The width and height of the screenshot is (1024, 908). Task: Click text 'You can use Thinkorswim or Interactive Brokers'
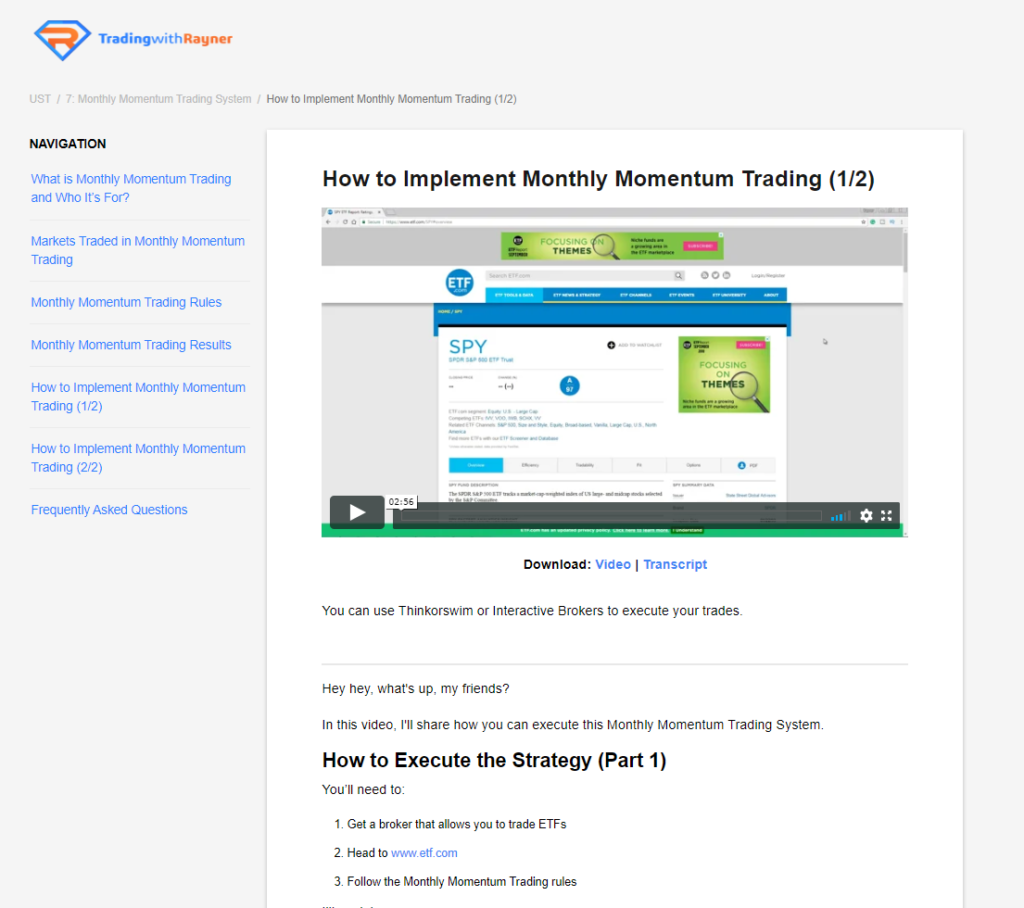pos(462,611)
